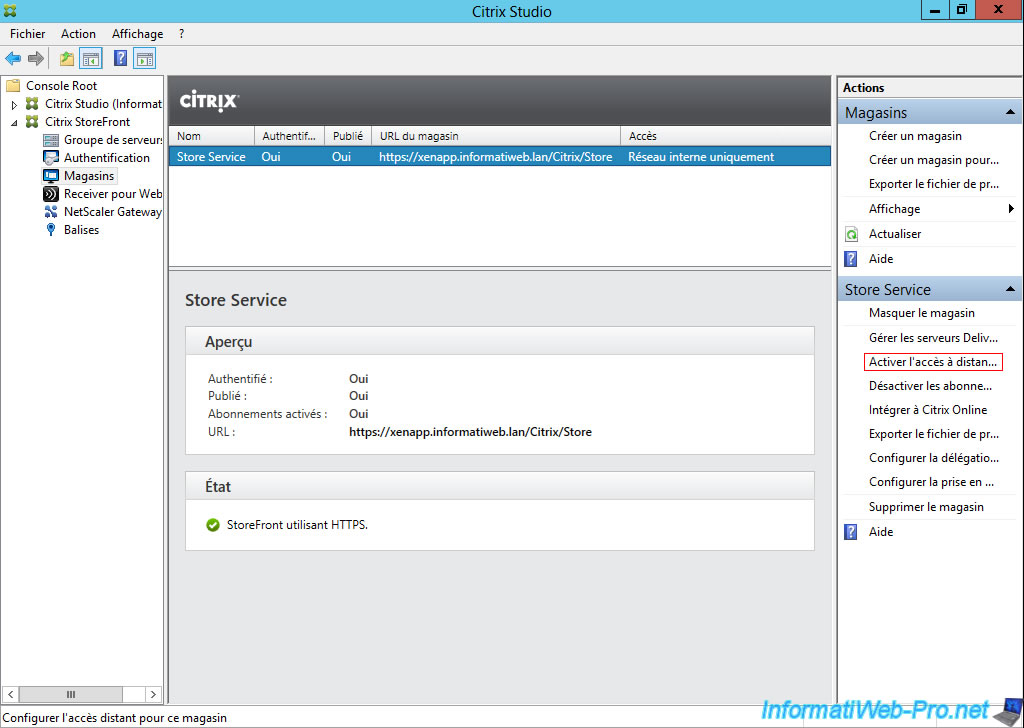1024x728 pixels.
Task: Click the blue Help question mark toolbar icon
Action: pos(120,58)
